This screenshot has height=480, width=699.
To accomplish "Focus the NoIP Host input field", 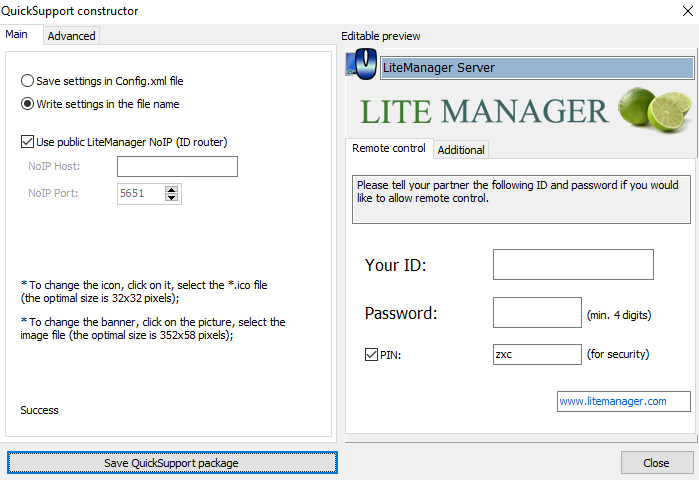I will point(177,166).
